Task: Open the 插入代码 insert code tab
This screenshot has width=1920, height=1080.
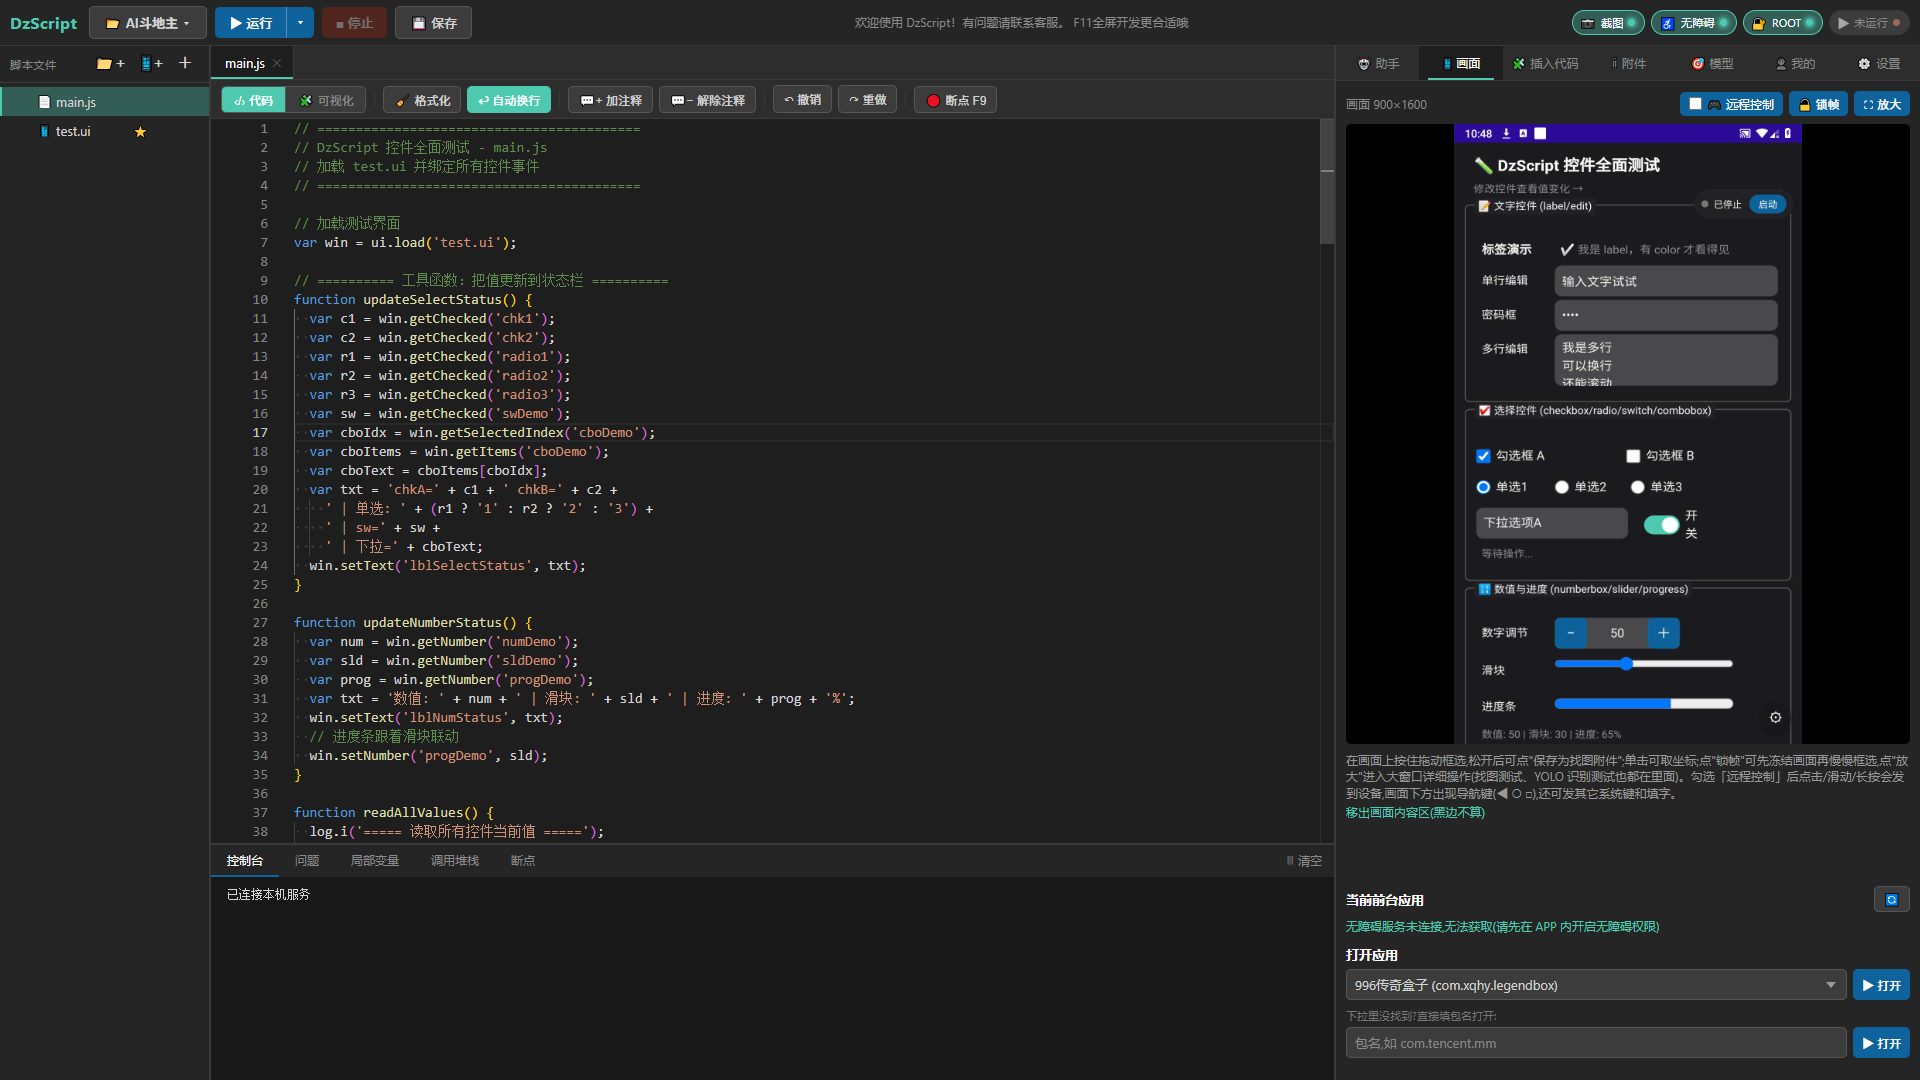Action: (x=1545, y=63)
